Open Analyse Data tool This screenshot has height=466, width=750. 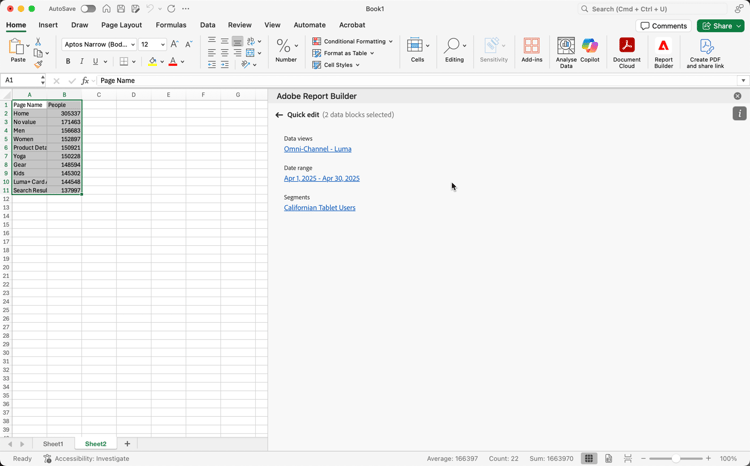566,53
